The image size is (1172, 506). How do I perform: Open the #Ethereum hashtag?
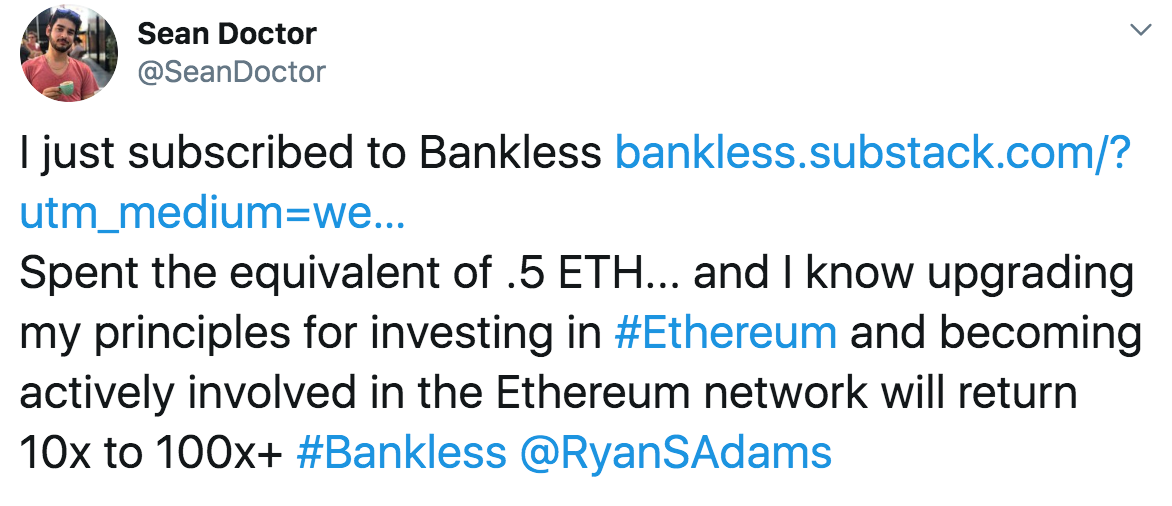point(725,332)
